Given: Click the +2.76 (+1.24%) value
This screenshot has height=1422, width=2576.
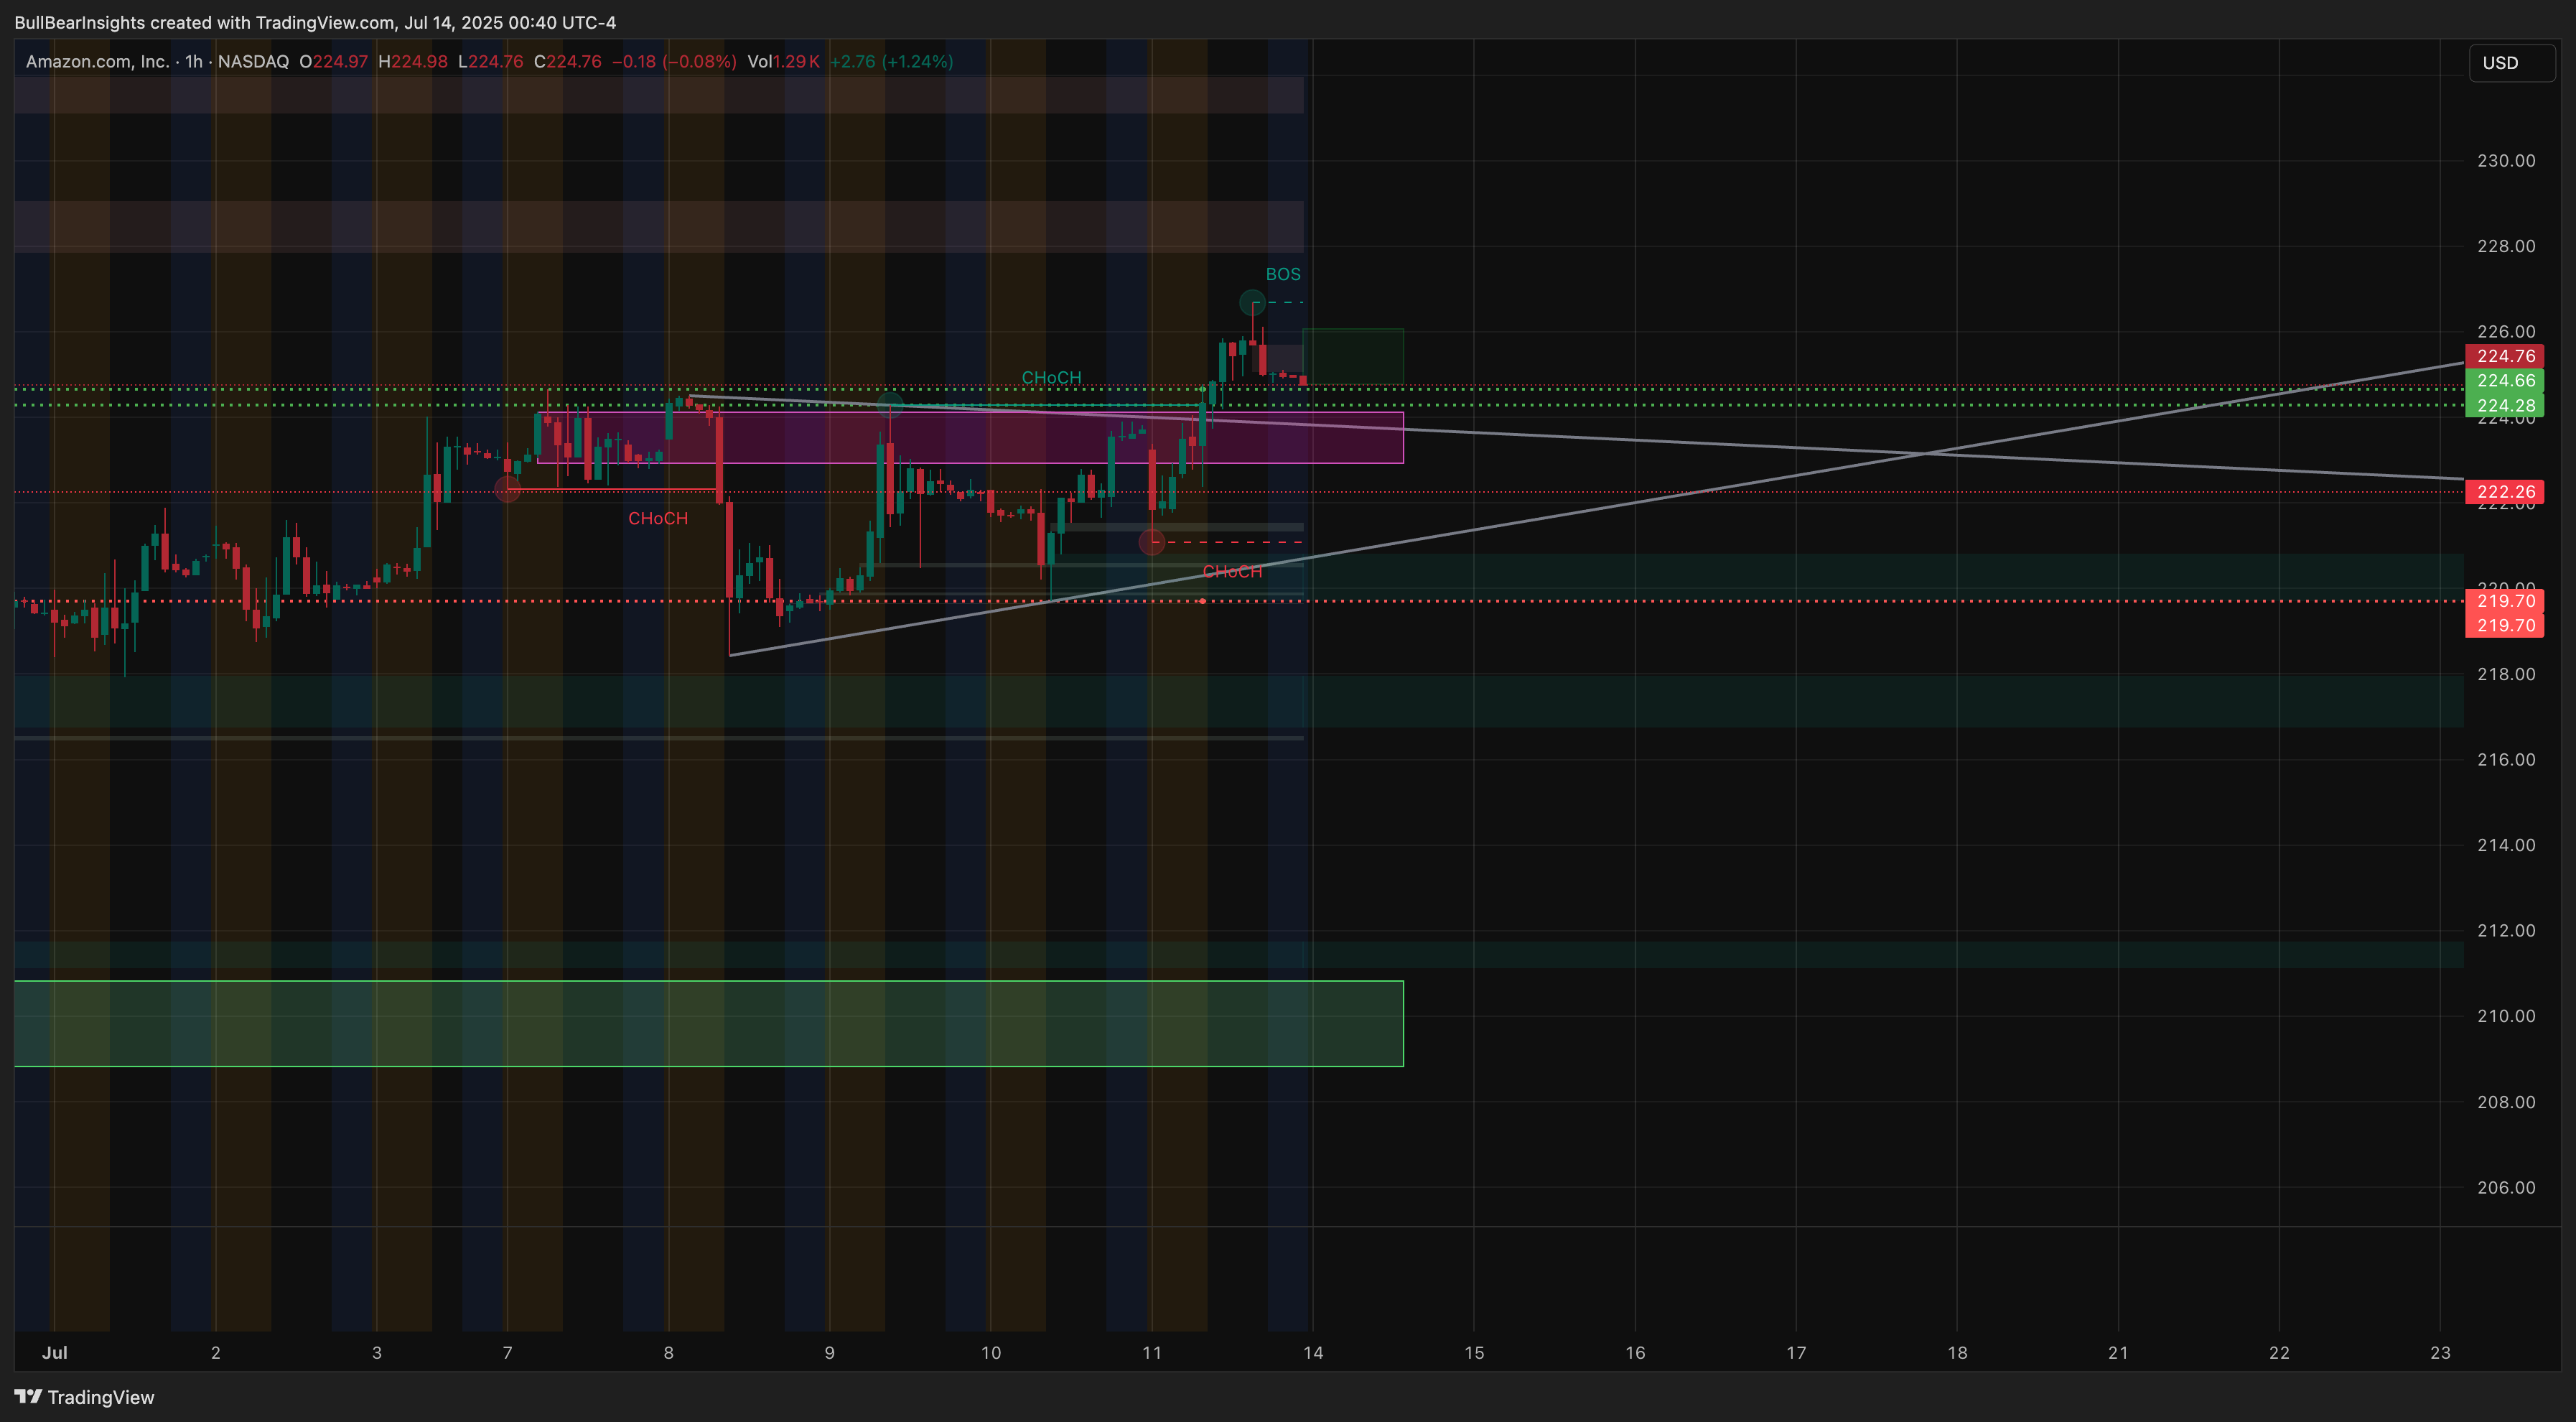Looking at the screenshot, I should 891,61.
